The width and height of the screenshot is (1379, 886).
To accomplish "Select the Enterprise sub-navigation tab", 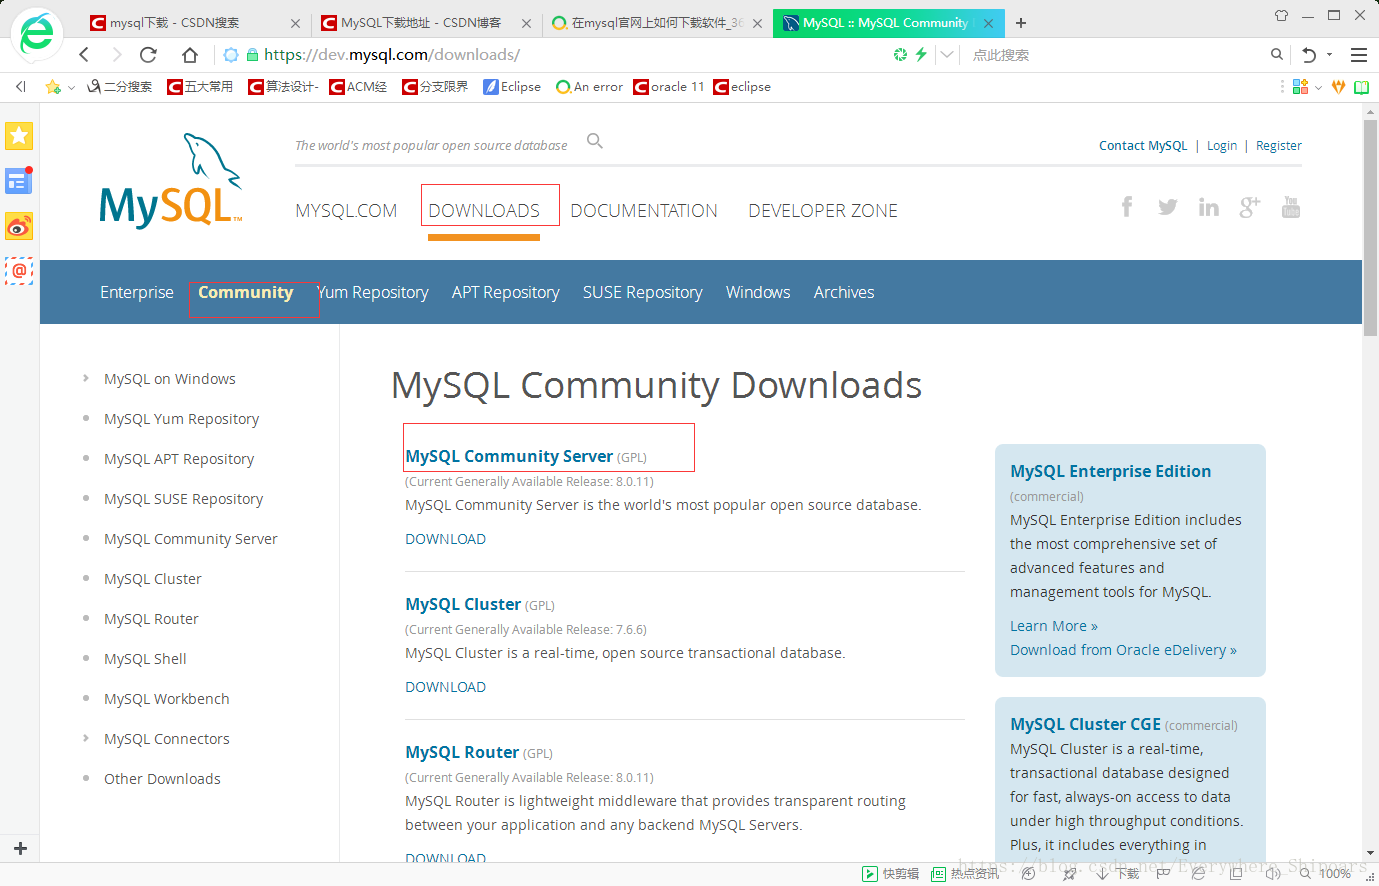I will coord(137,292).
